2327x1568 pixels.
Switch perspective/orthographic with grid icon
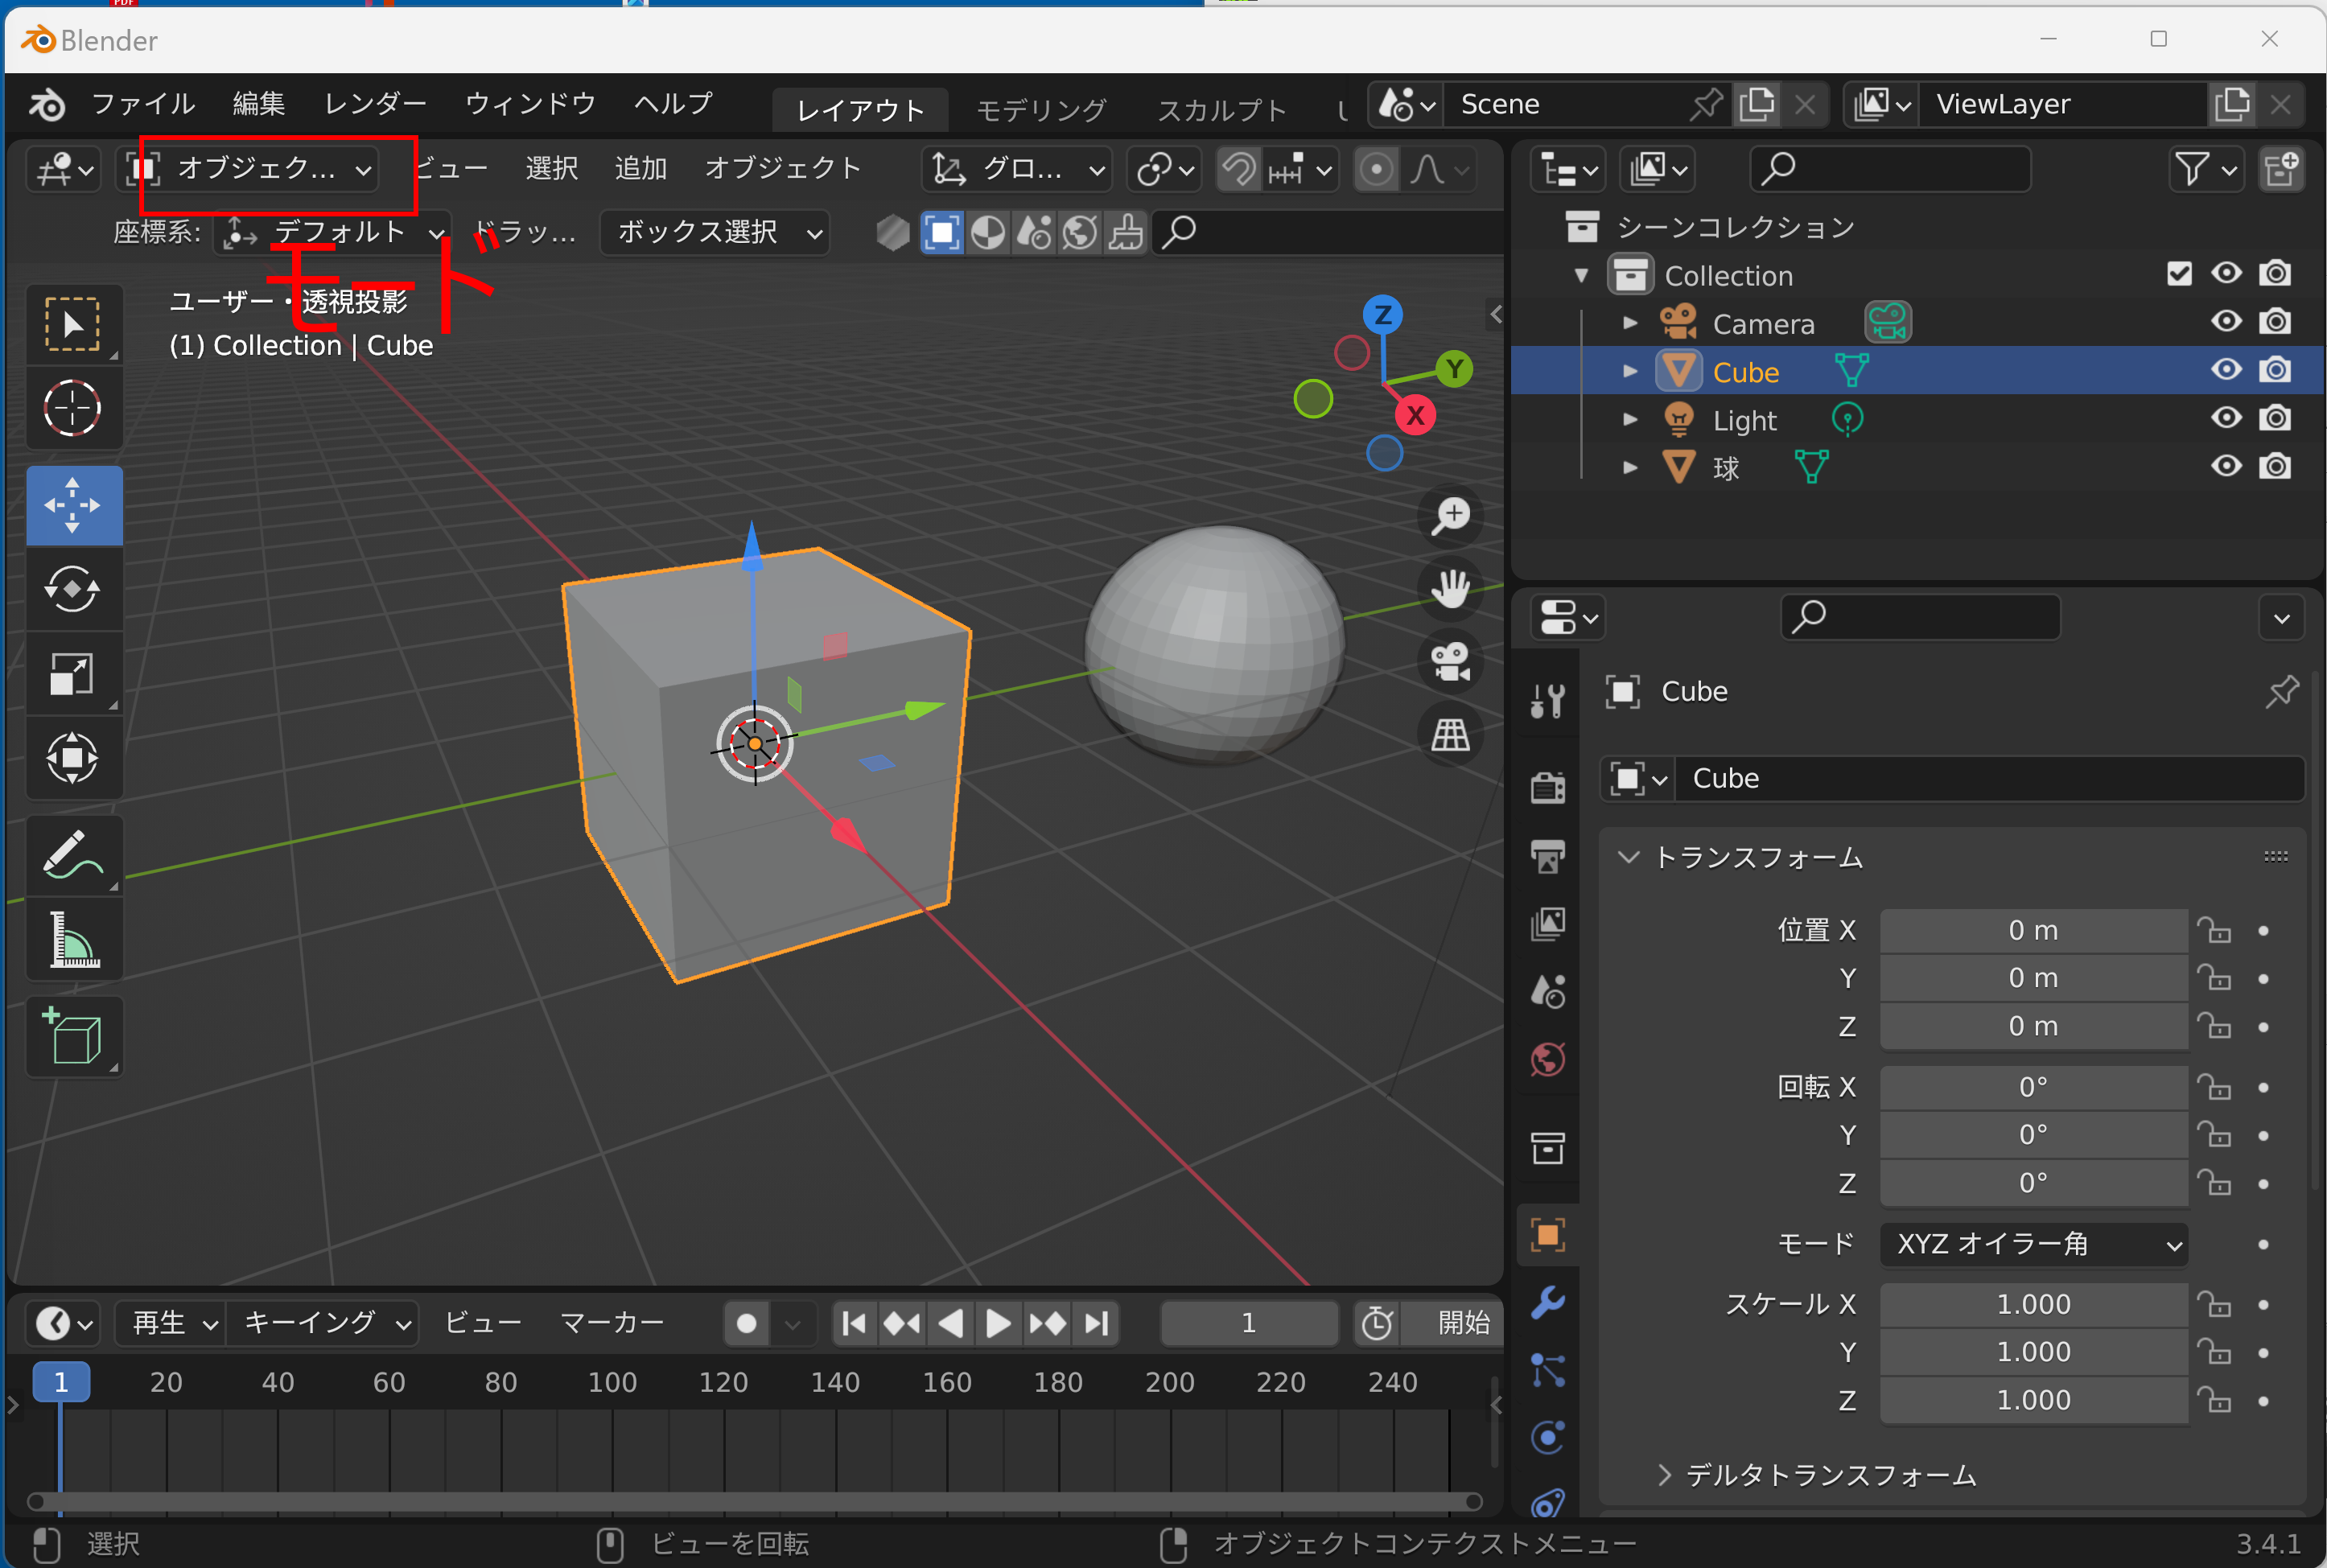pos(1450,735)
